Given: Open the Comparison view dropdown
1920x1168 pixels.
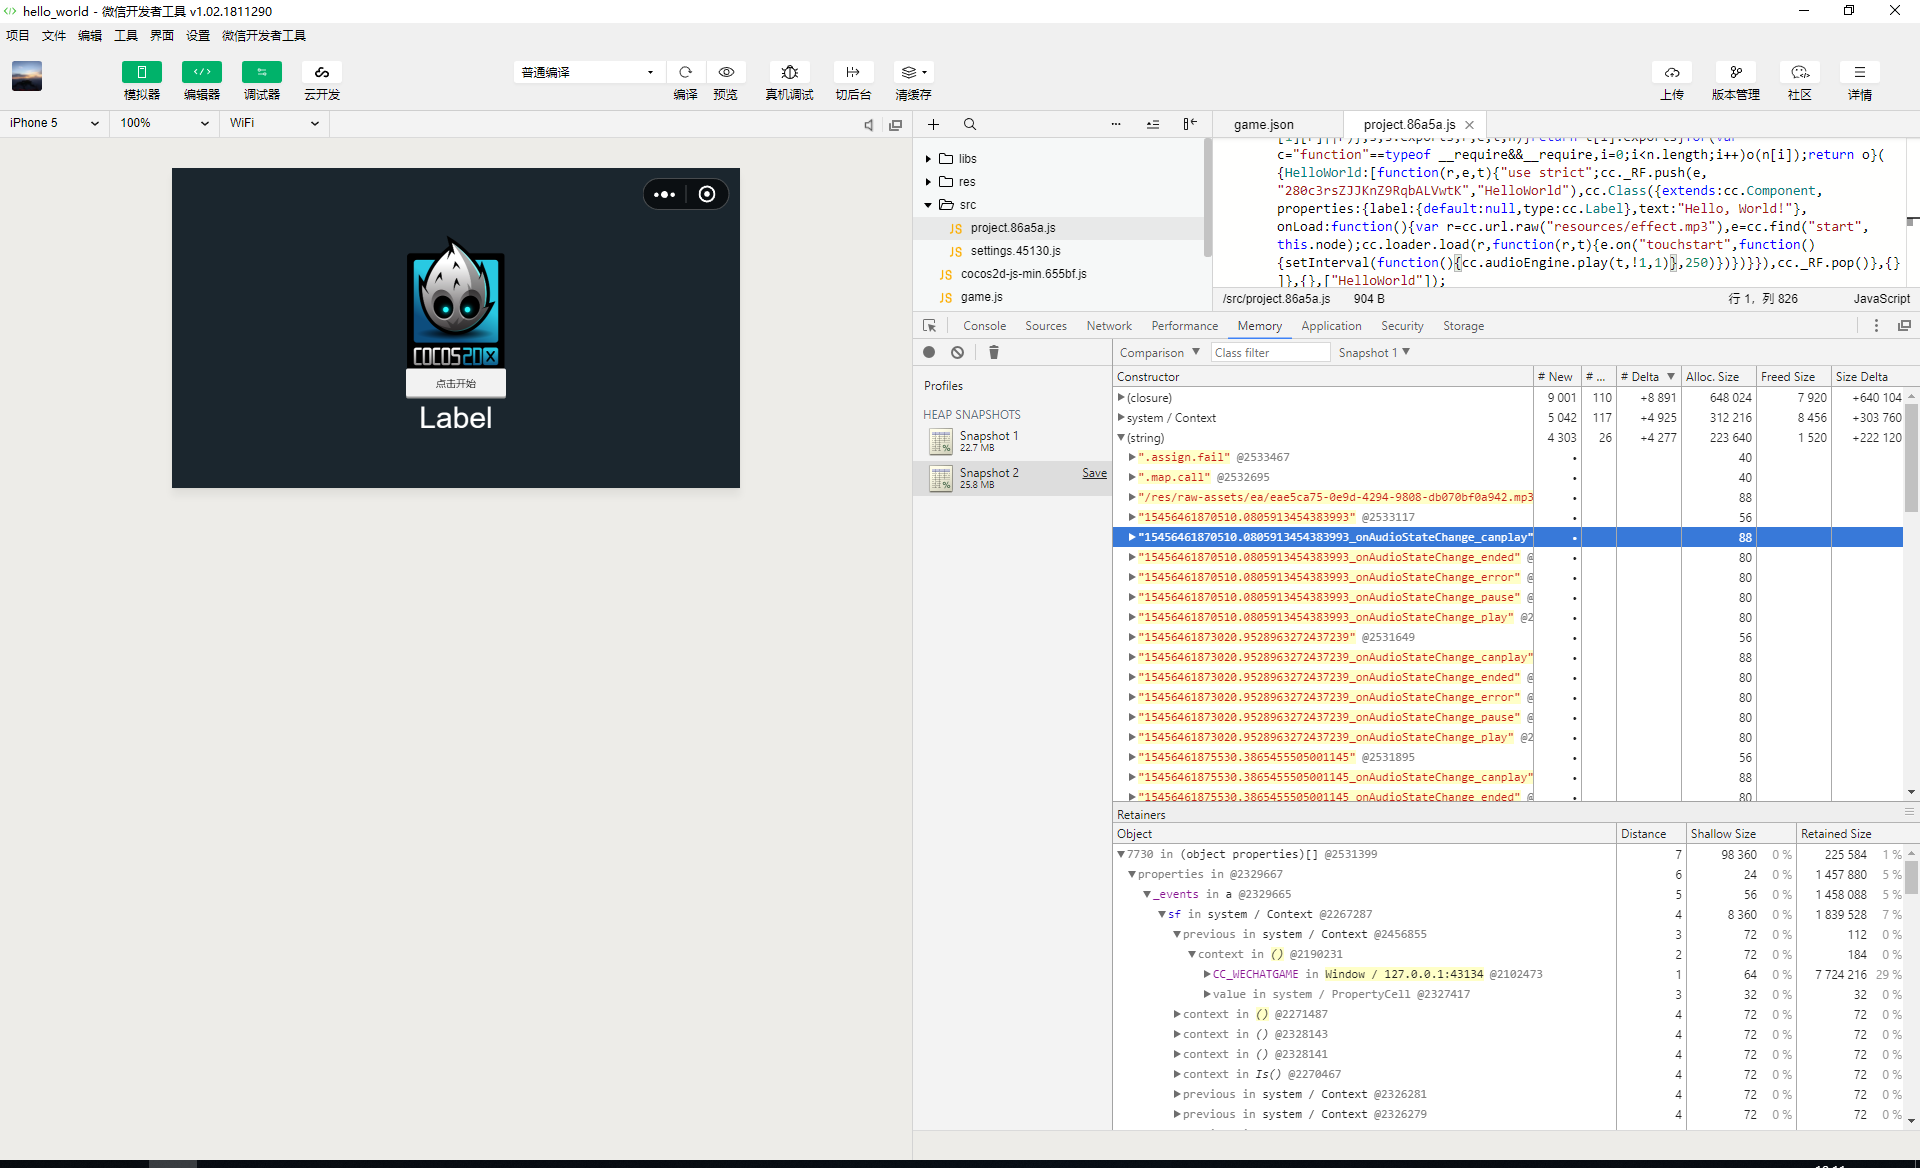Looking at the screenshot, I should [x=1159, y=352].
